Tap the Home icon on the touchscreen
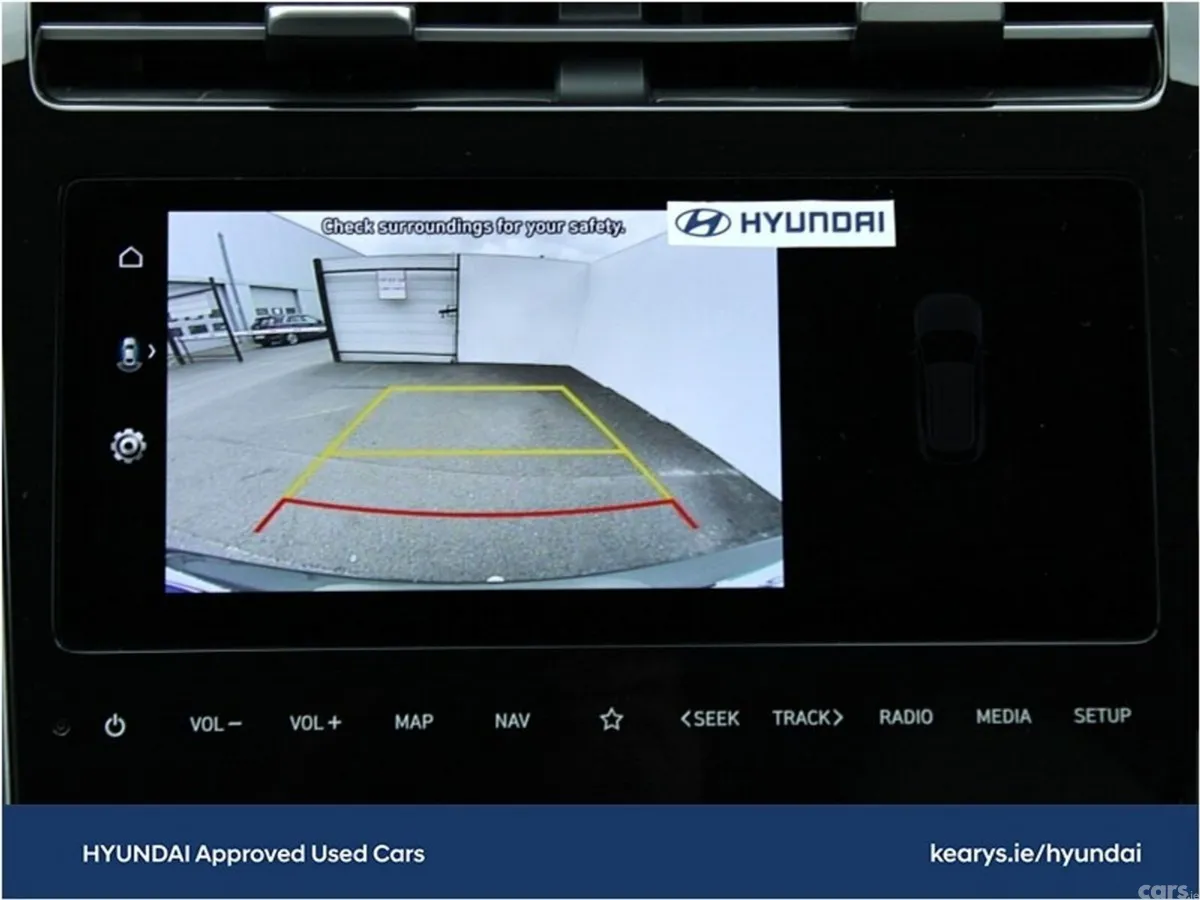The height and width of the screenshot is (900, 1200). click(130, 257)
